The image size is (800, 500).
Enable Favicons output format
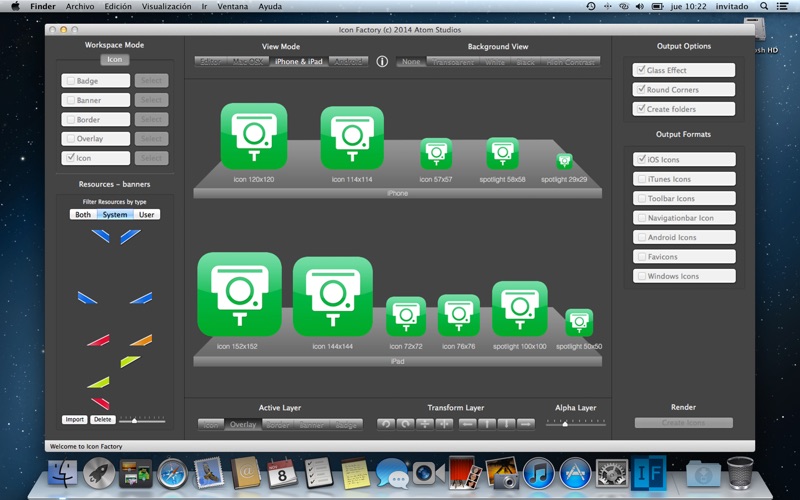pyautogui.click(x=642, y=256)
